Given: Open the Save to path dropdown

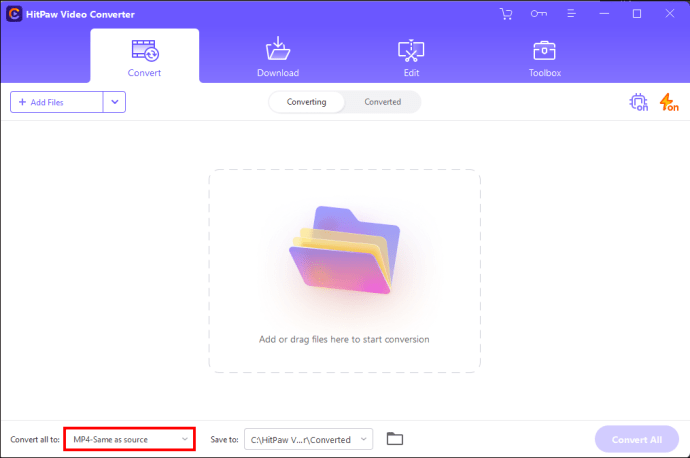Looking at the screenshot, I should (x=308, y=439).
